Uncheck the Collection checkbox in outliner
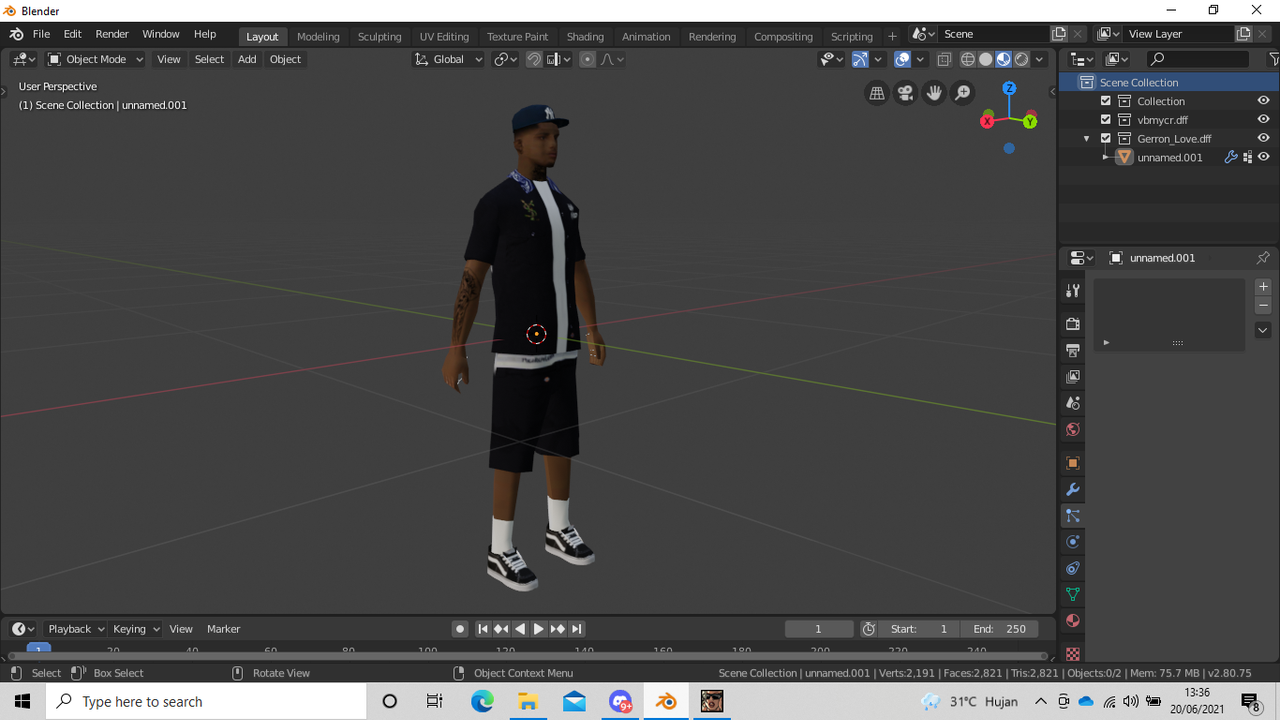This screenshot has height=720, width=1280. [1106, 101]
